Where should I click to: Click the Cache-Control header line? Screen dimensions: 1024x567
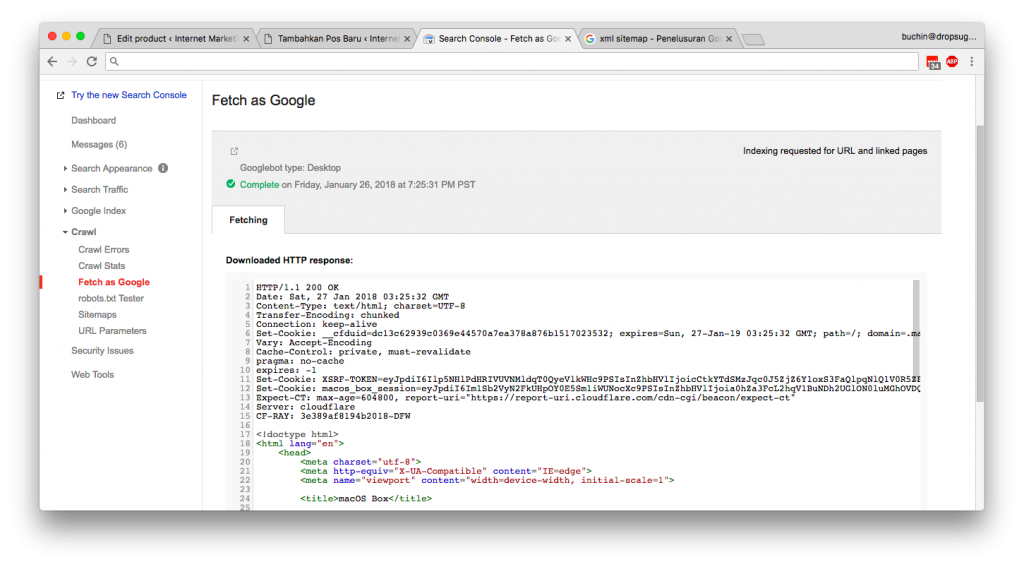tap(363, 351)
